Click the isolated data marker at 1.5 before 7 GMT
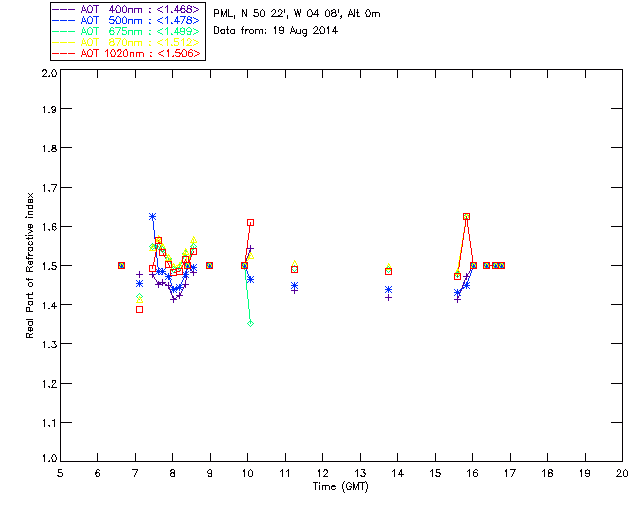This screenshot has width=640, height=512. coord(121,266)
